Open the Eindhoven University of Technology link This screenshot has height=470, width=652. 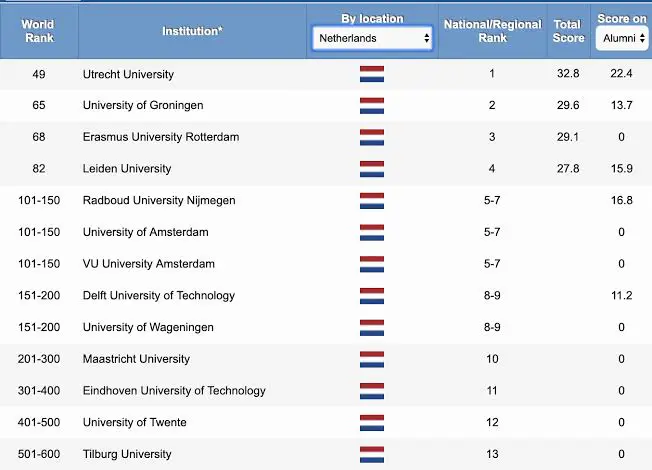point(174,391)
